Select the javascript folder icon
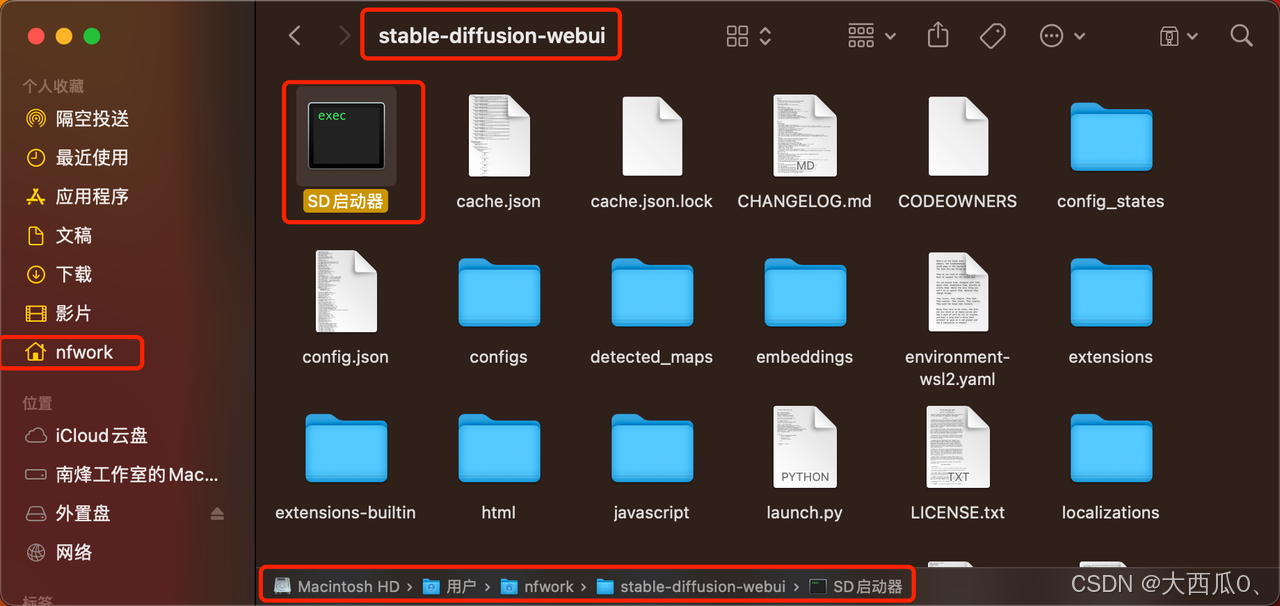The height and width of the screenshot is (606, 1280). click(x=652, y=449)
